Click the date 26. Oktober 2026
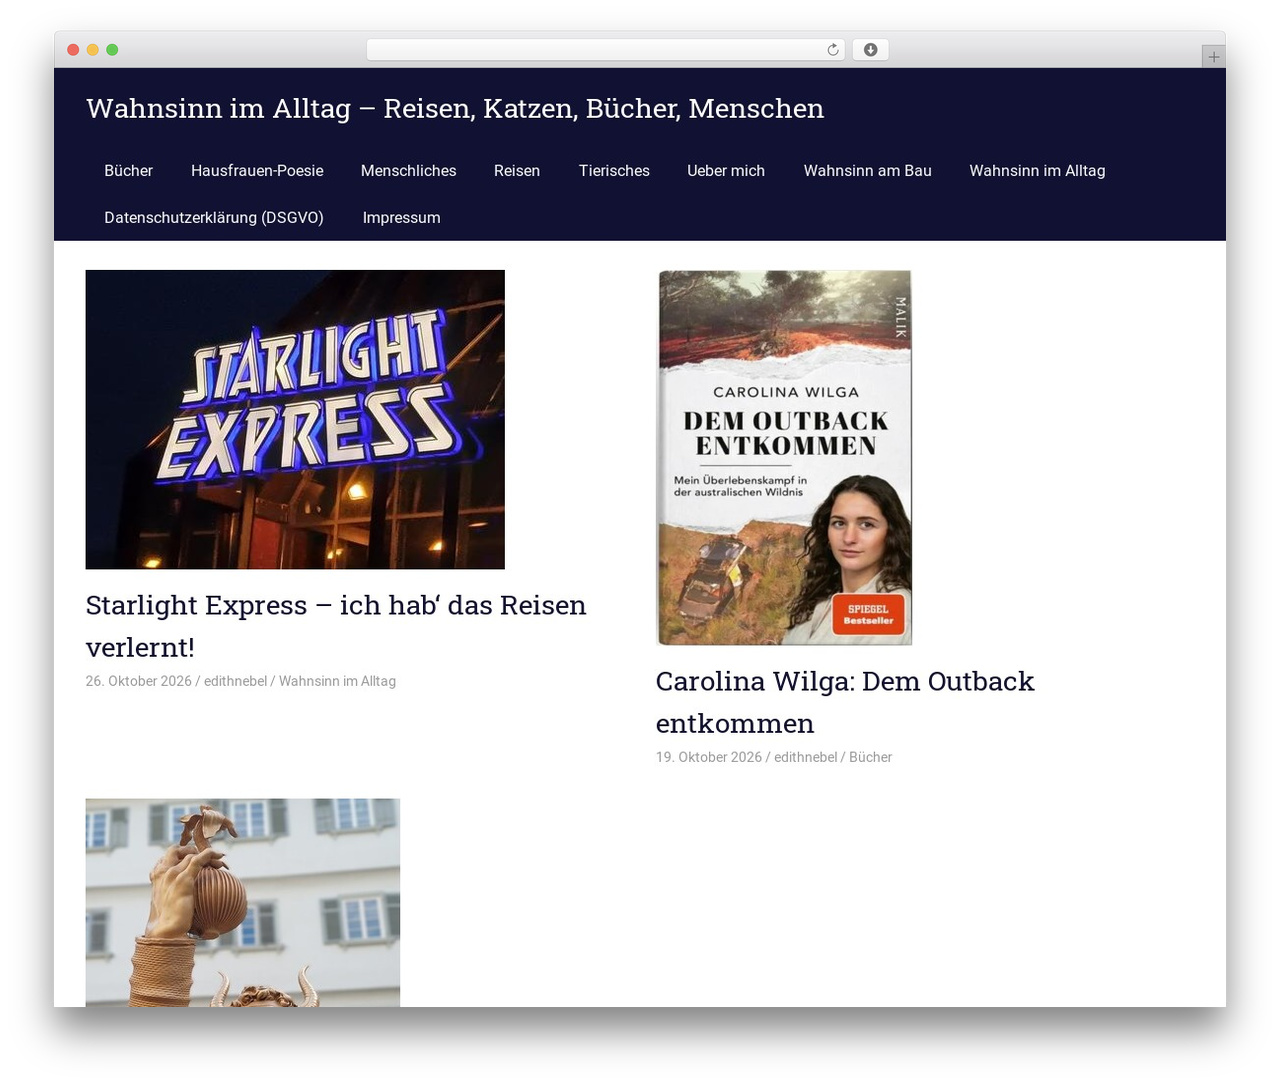 coord(139,681)
